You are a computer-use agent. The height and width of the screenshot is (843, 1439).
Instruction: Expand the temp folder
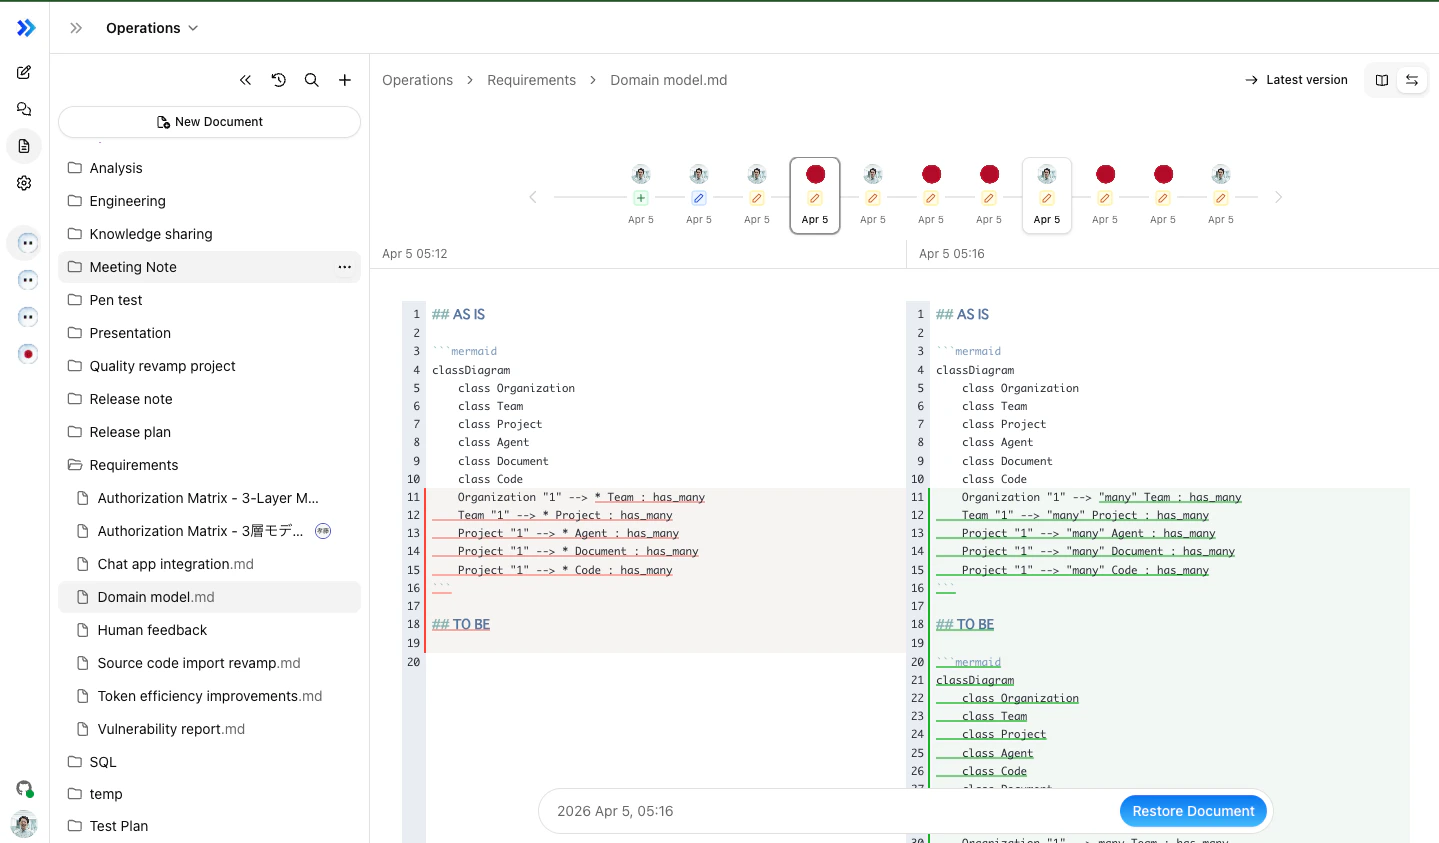click(x=209, y=794)
